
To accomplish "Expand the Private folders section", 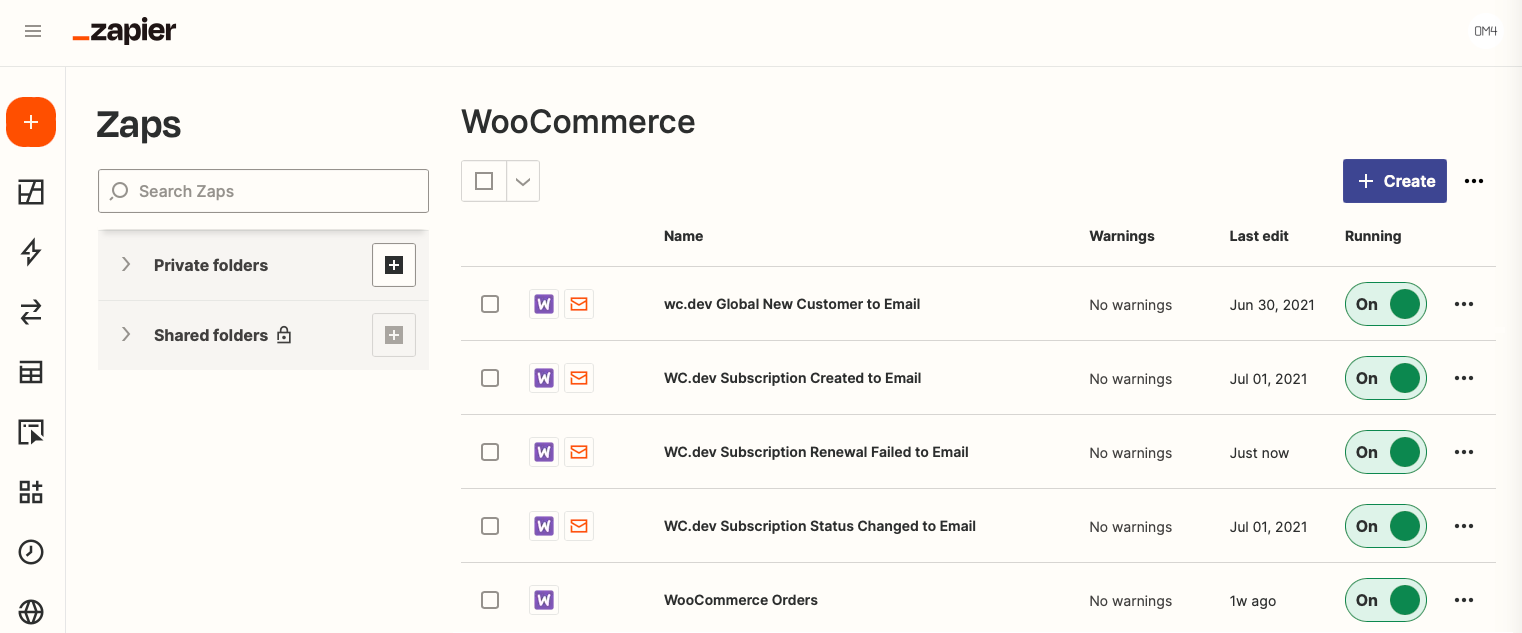I will [x=126, y=265].
